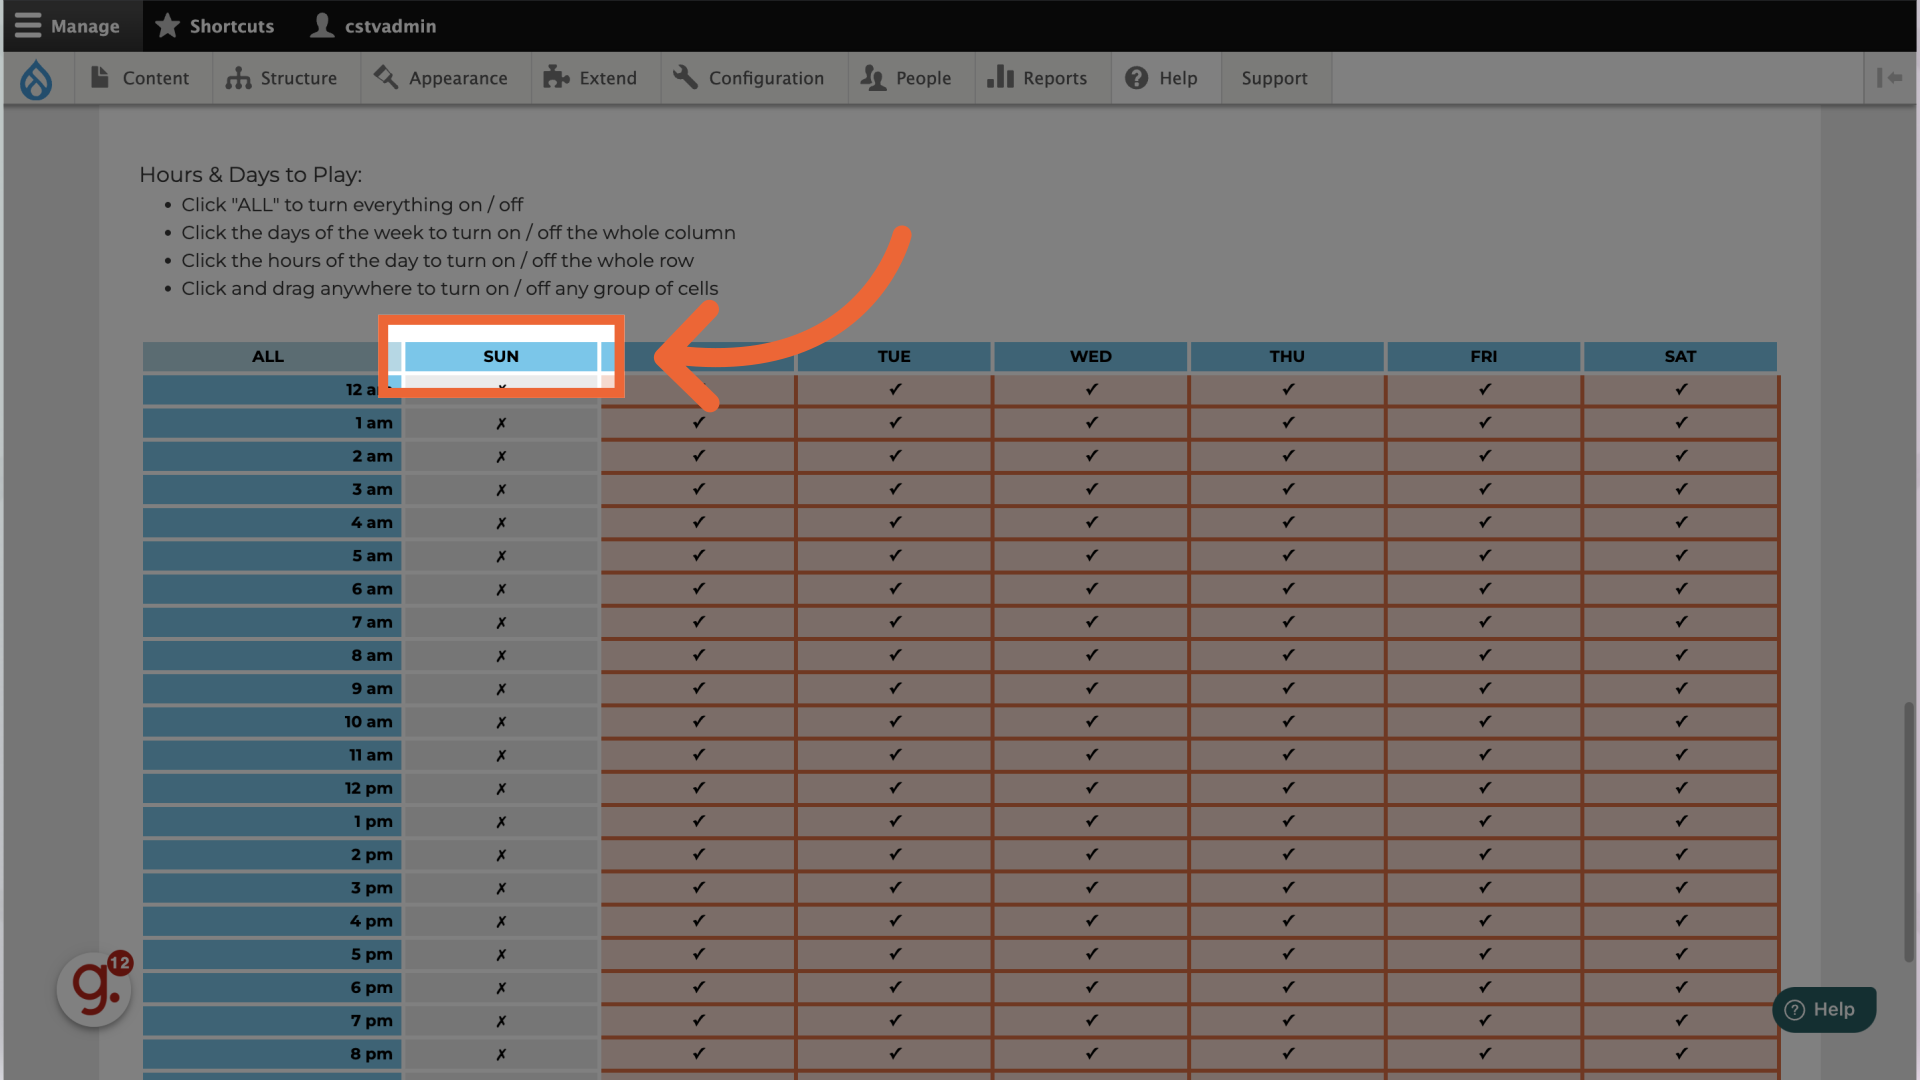This screenshot has width=1920, height=1080.
Task: Toggle the WED 12 pm cell
Action: (x=1091, y=788)
